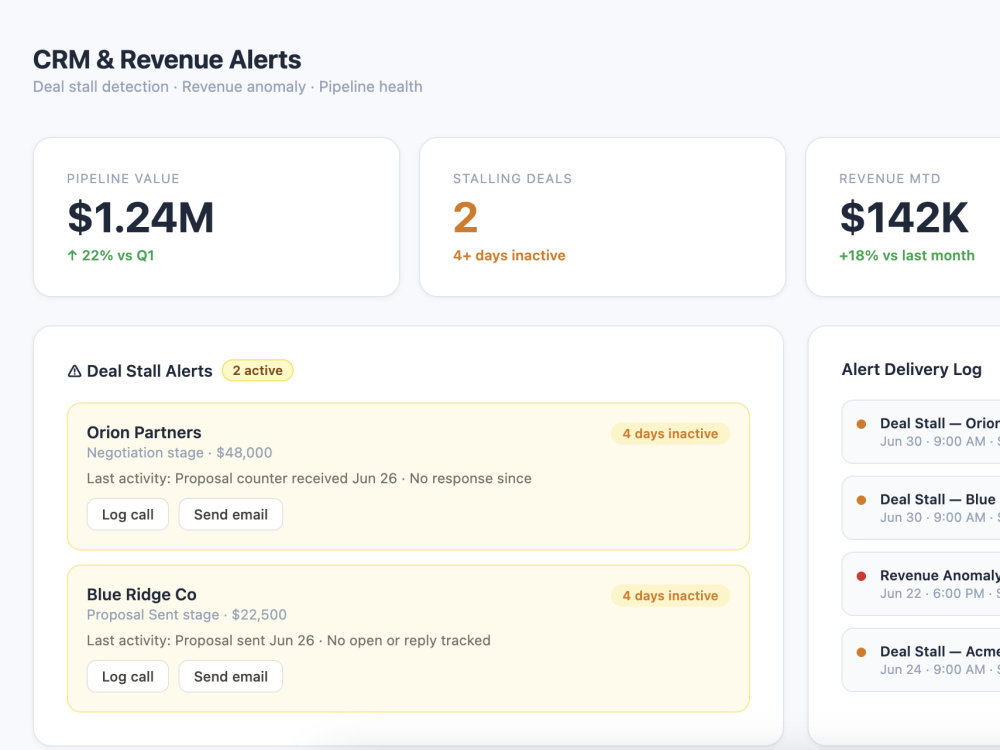
Task: Click the green up arrow next to 22% vs Q1
Action: 72,256
